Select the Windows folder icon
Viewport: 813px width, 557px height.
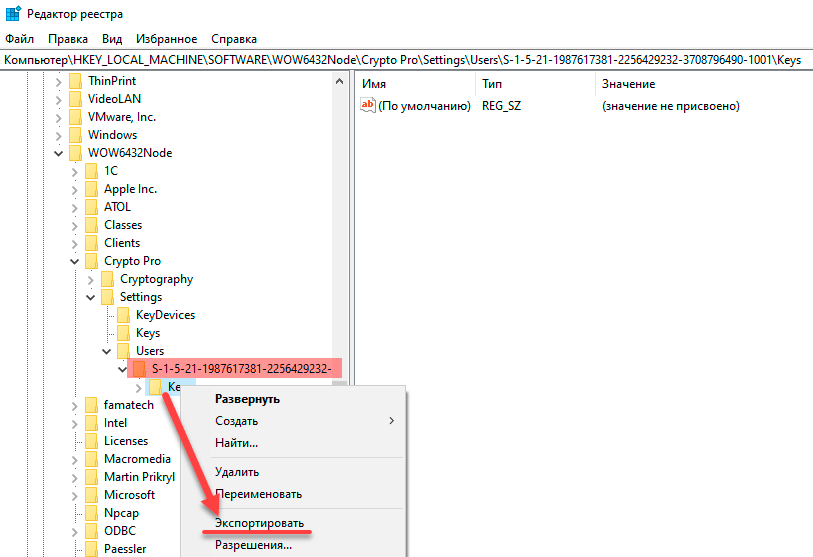point(76,135)
